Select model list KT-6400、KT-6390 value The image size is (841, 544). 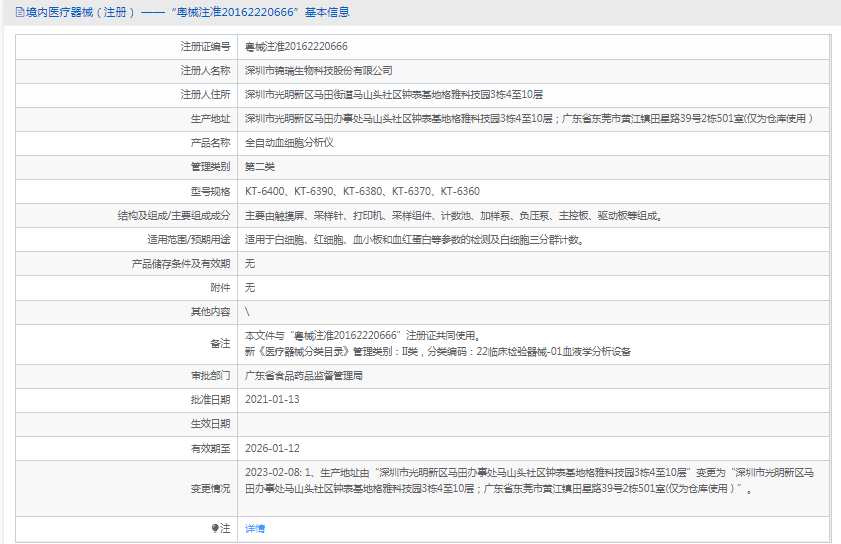362,192
